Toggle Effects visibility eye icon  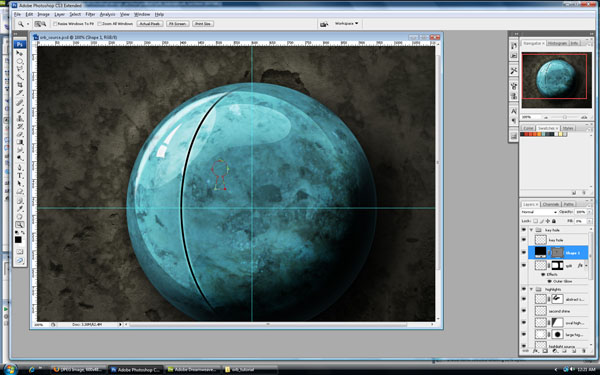pos(543,274)
